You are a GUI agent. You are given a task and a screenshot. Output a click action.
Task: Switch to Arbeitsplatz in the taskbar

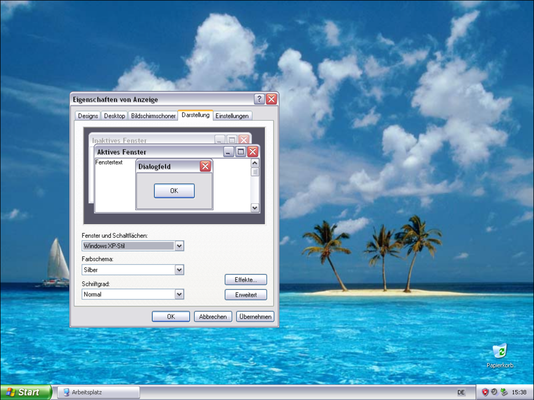click(98, 392)
